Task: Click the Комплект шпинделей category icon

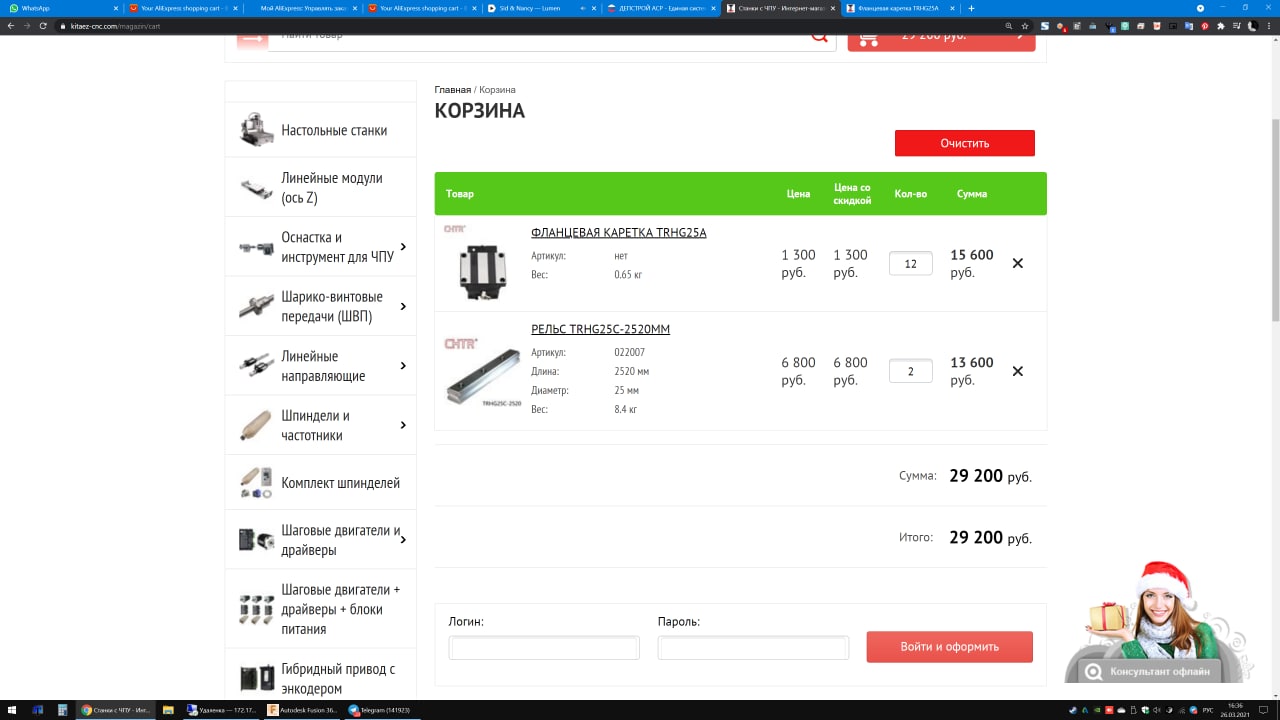Action: [x=256, y=483]
